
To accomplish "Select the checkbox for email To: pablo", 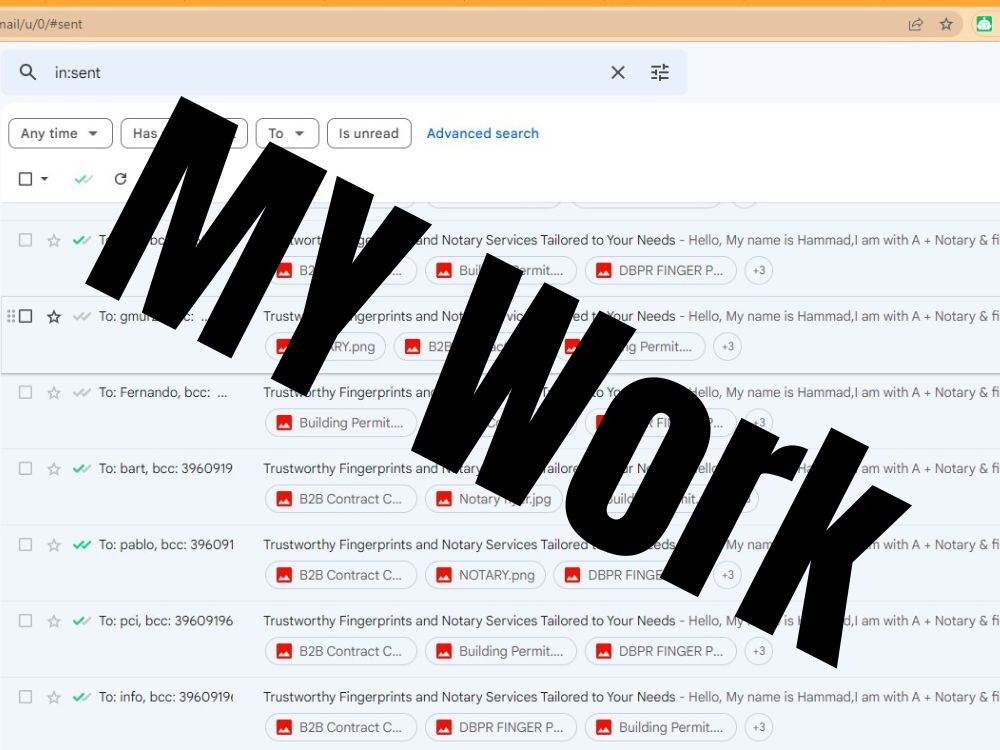I will tap(26, 545).
